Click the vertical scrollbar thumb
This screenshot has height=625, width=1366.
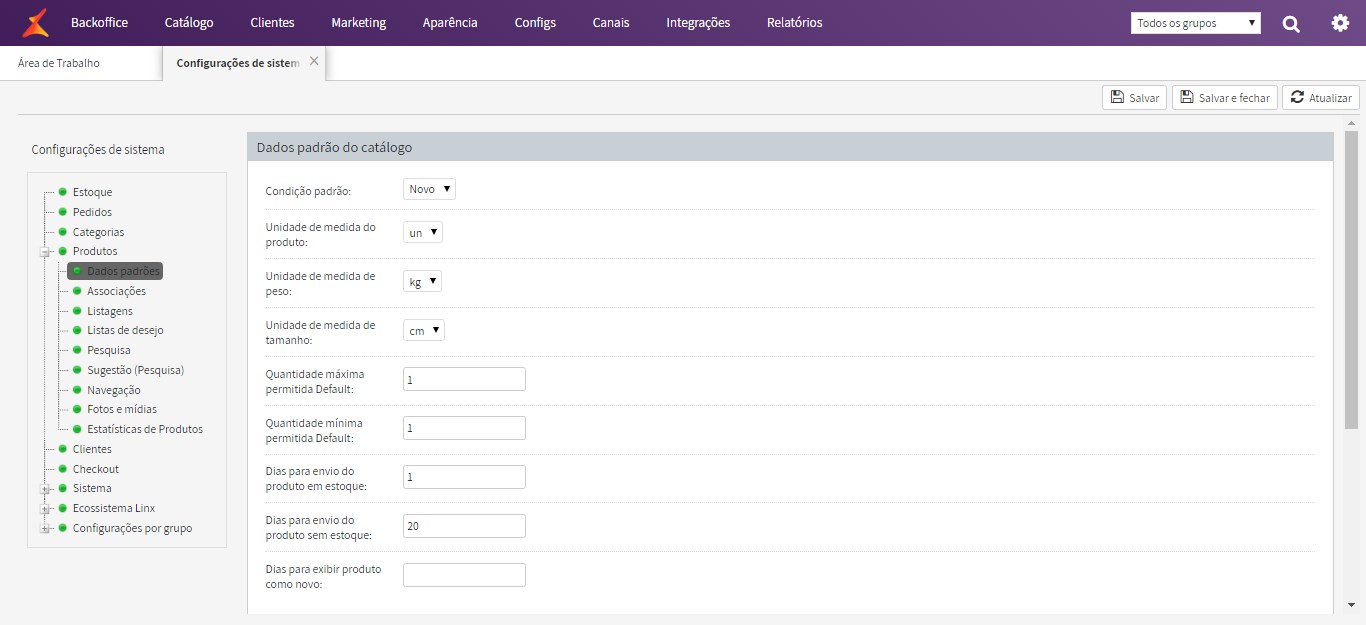coord(1351,280)
